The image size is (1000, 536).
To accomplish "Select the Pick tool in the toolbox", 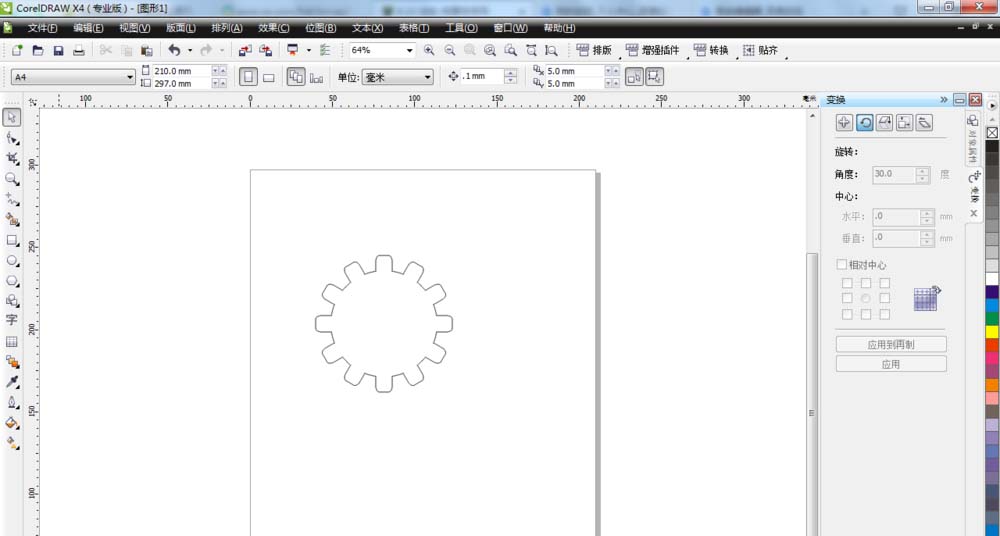I will click(x=12, y=118).
